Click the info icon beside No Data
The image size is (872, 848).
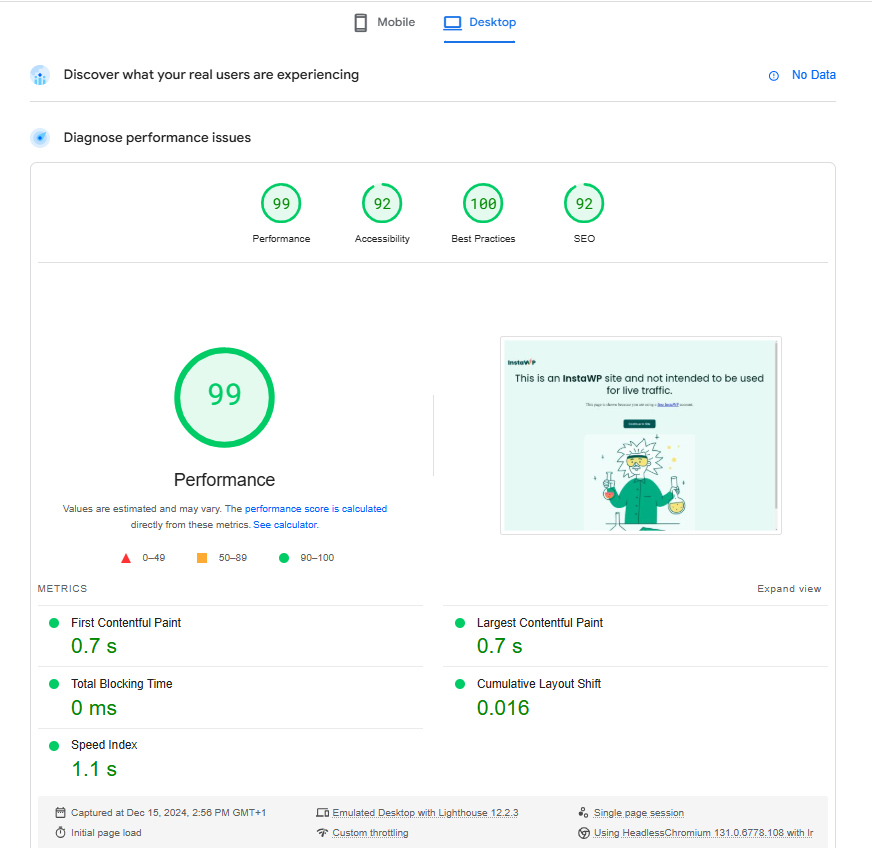pos(773,76)
